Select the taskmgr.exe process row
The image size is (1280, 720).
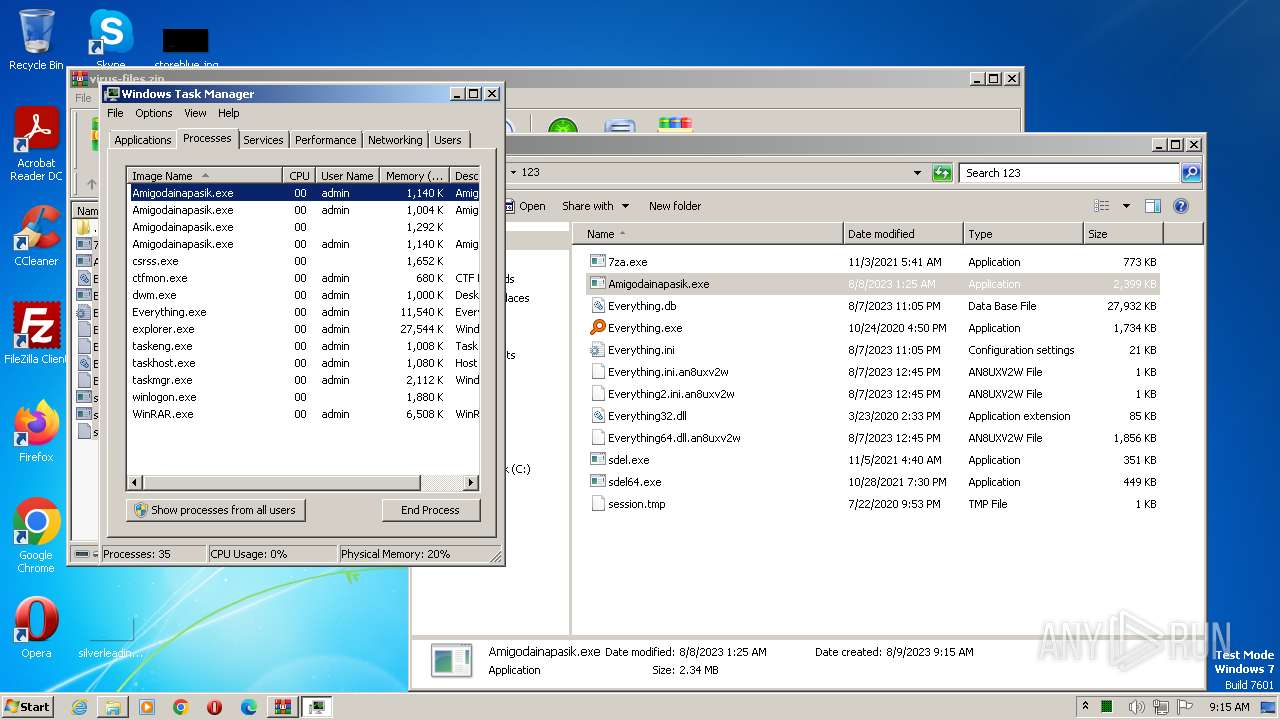304,380
